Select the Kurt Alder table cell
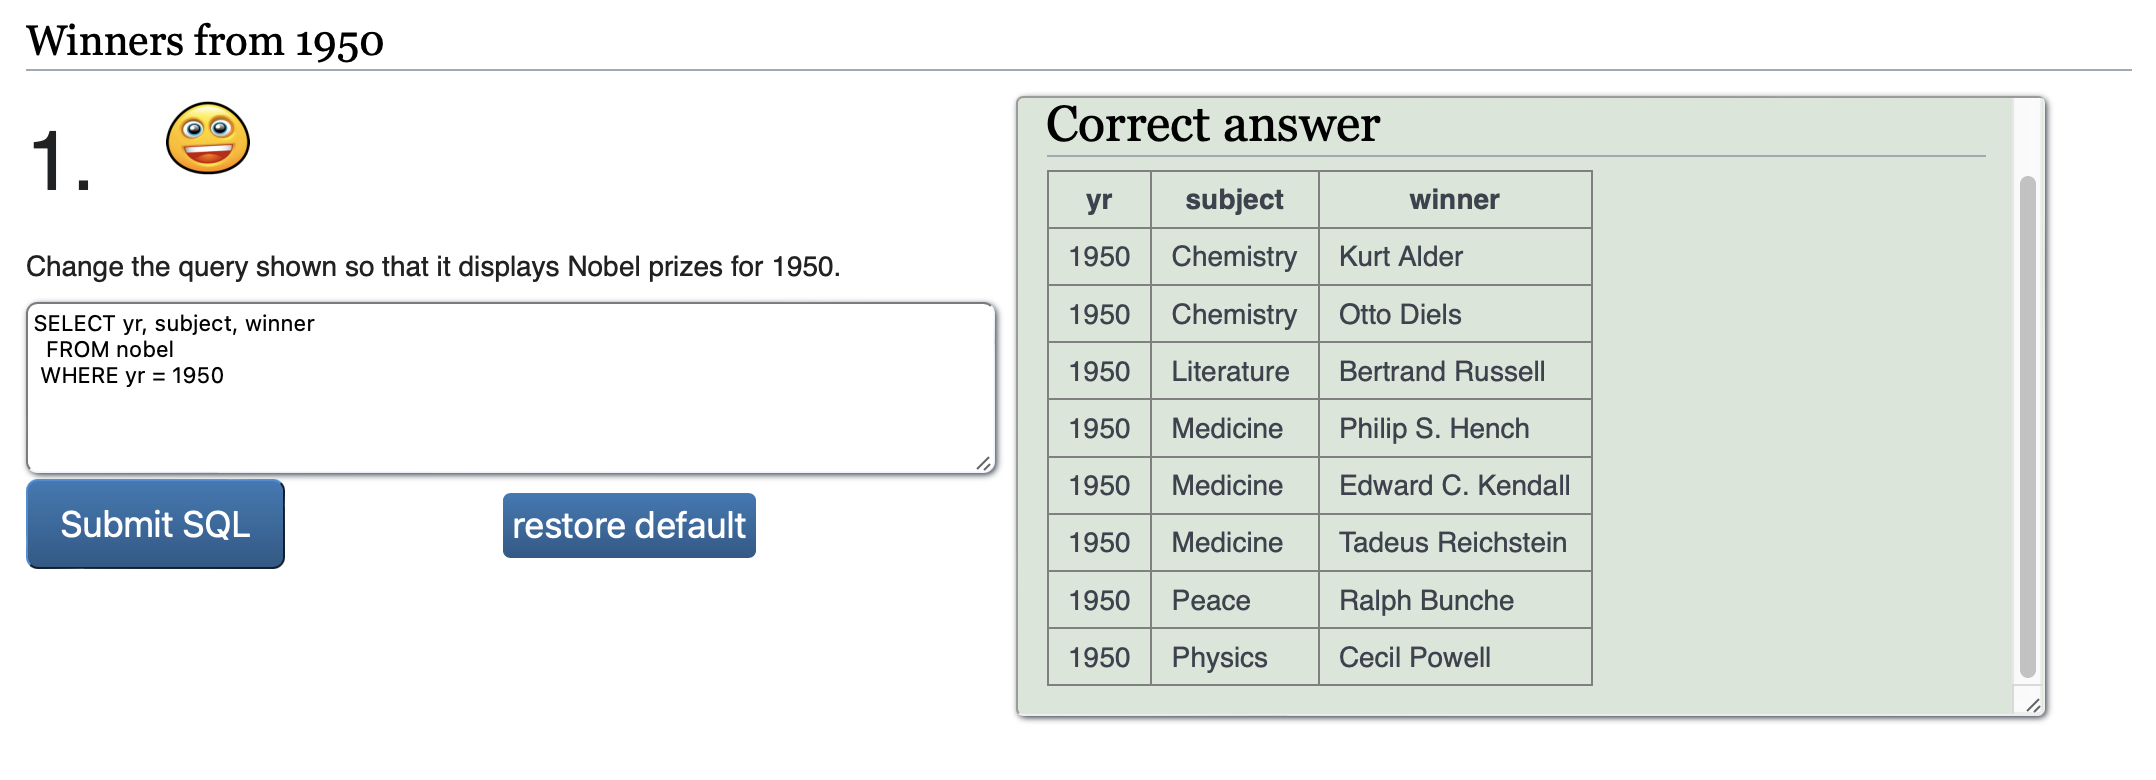 [1455, 257]
